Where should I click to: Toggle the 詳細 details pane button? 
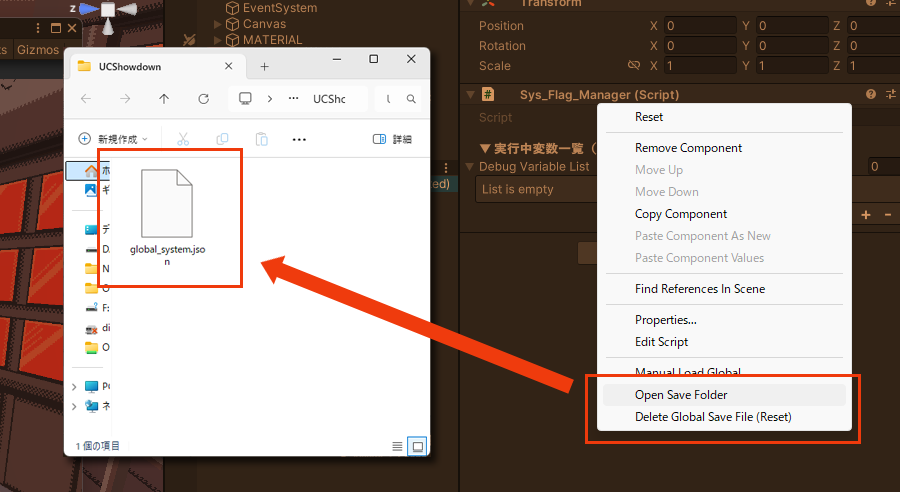pos(392,139)
